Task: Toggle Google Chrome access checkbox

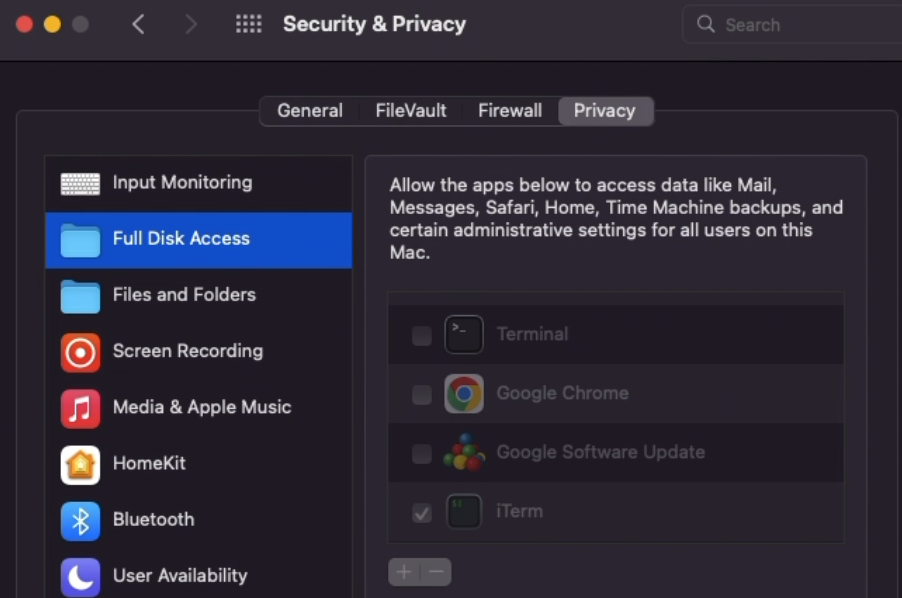Action: point(422,394)
